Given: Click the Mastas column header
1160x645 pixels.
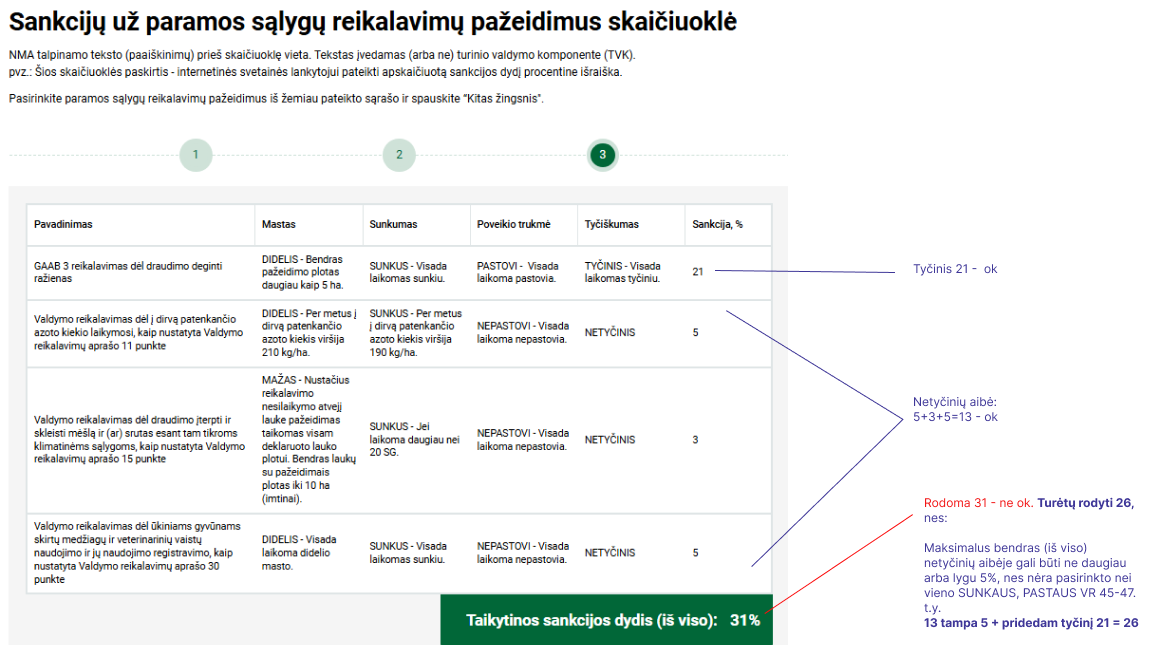Looking at the screenshot, I should pos(279,225).
